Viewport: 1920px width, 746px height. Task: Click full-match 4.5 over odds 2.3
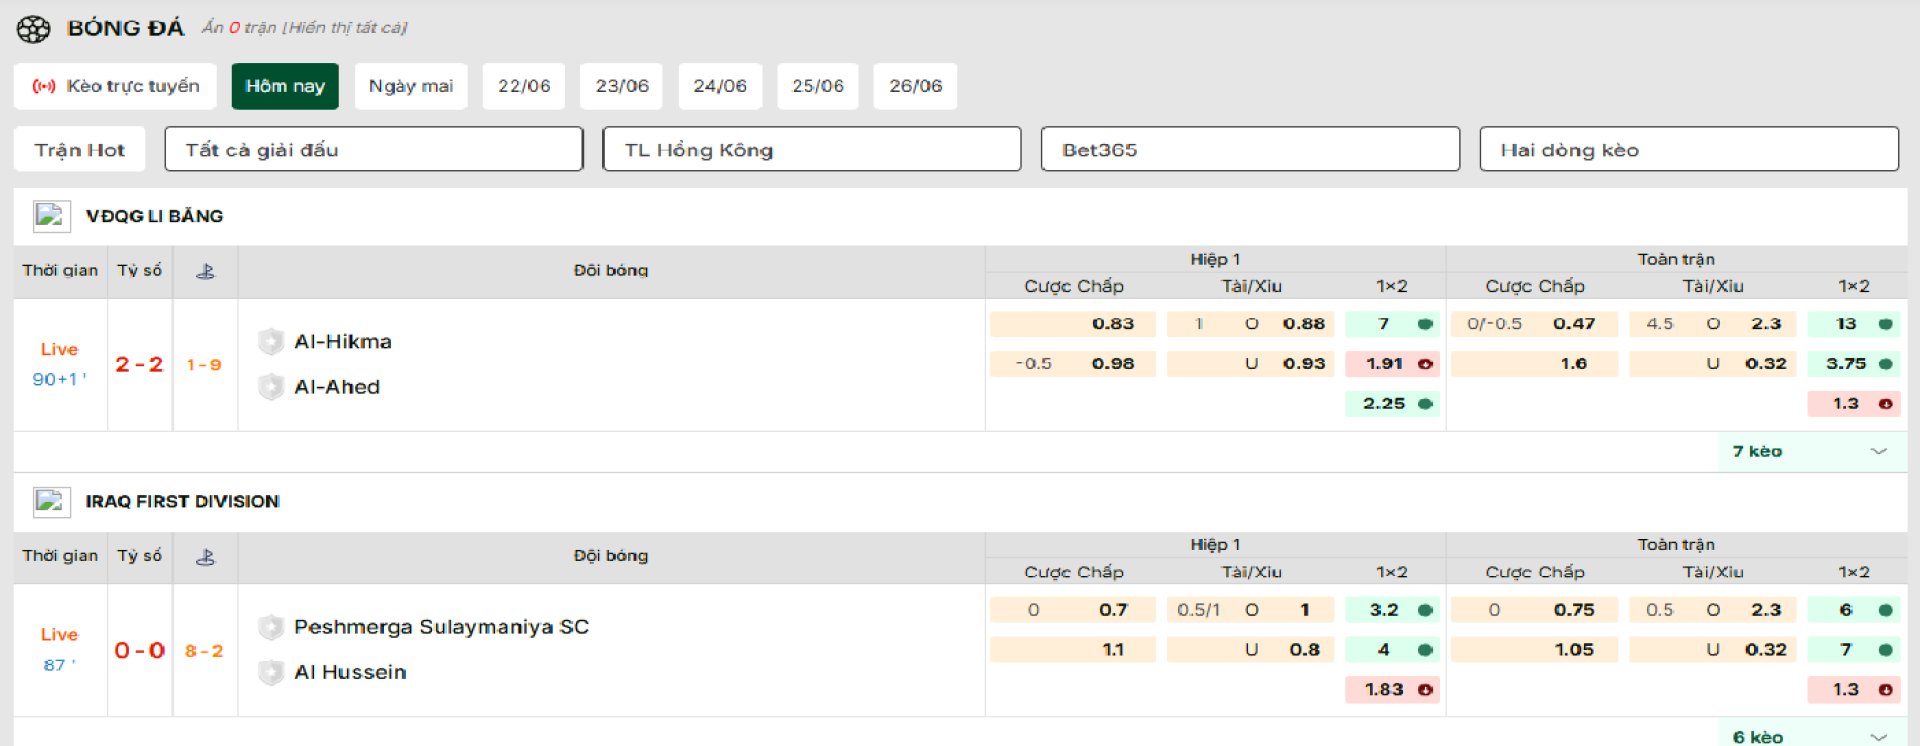pyautogui.click(x=1713, y=324)
